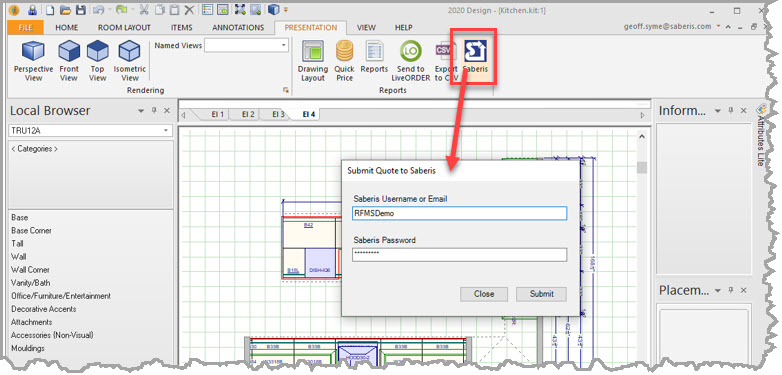Click the 3D cube render icon in quick toolbar
Image resolution: width=782 pixels, height=375 pixels.
(x=273, y=9)
